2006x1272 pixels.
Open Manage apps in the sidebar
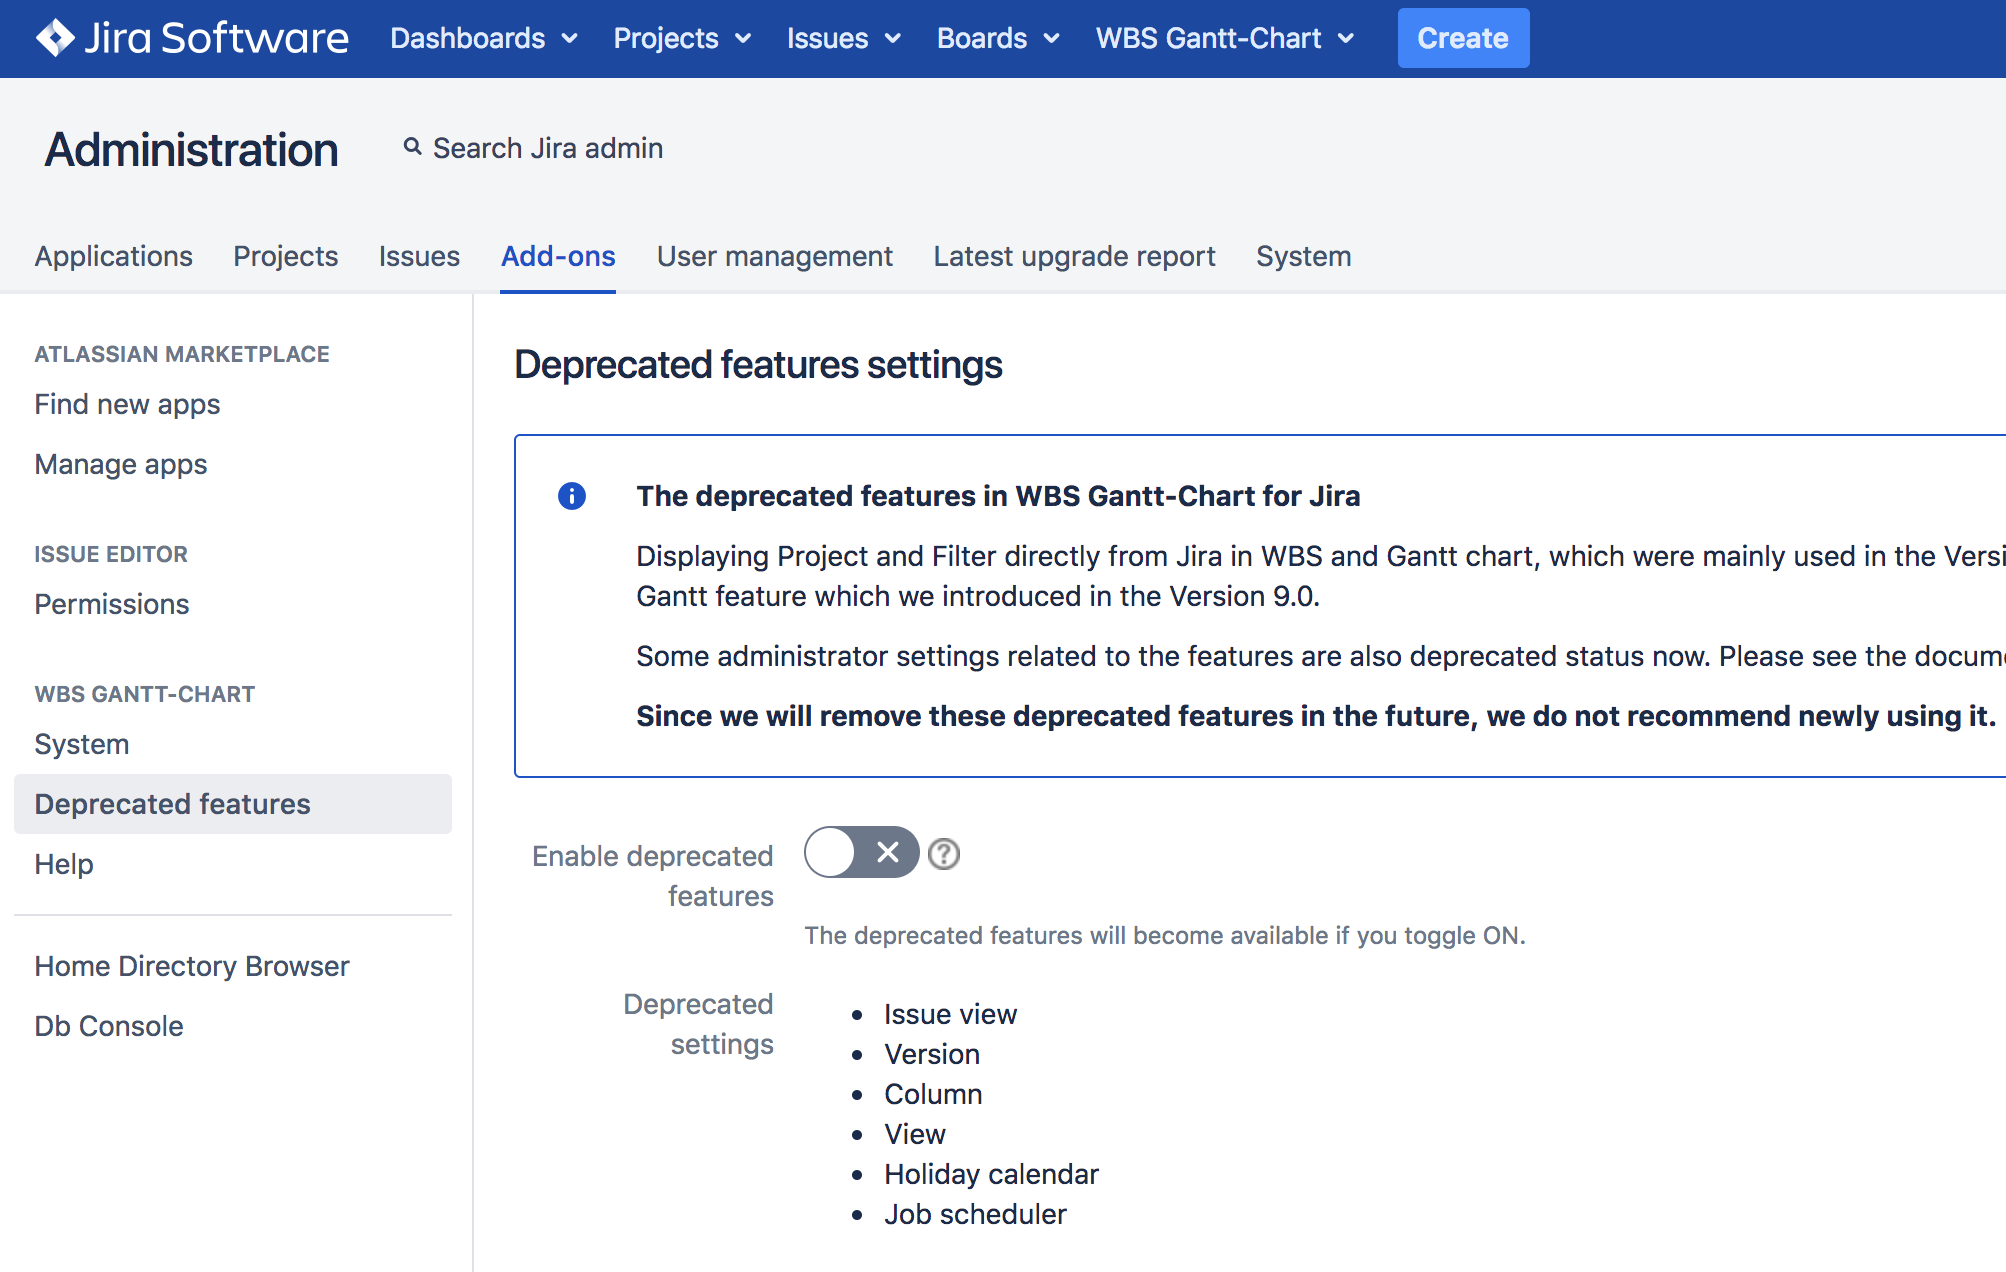click(120, 464)
